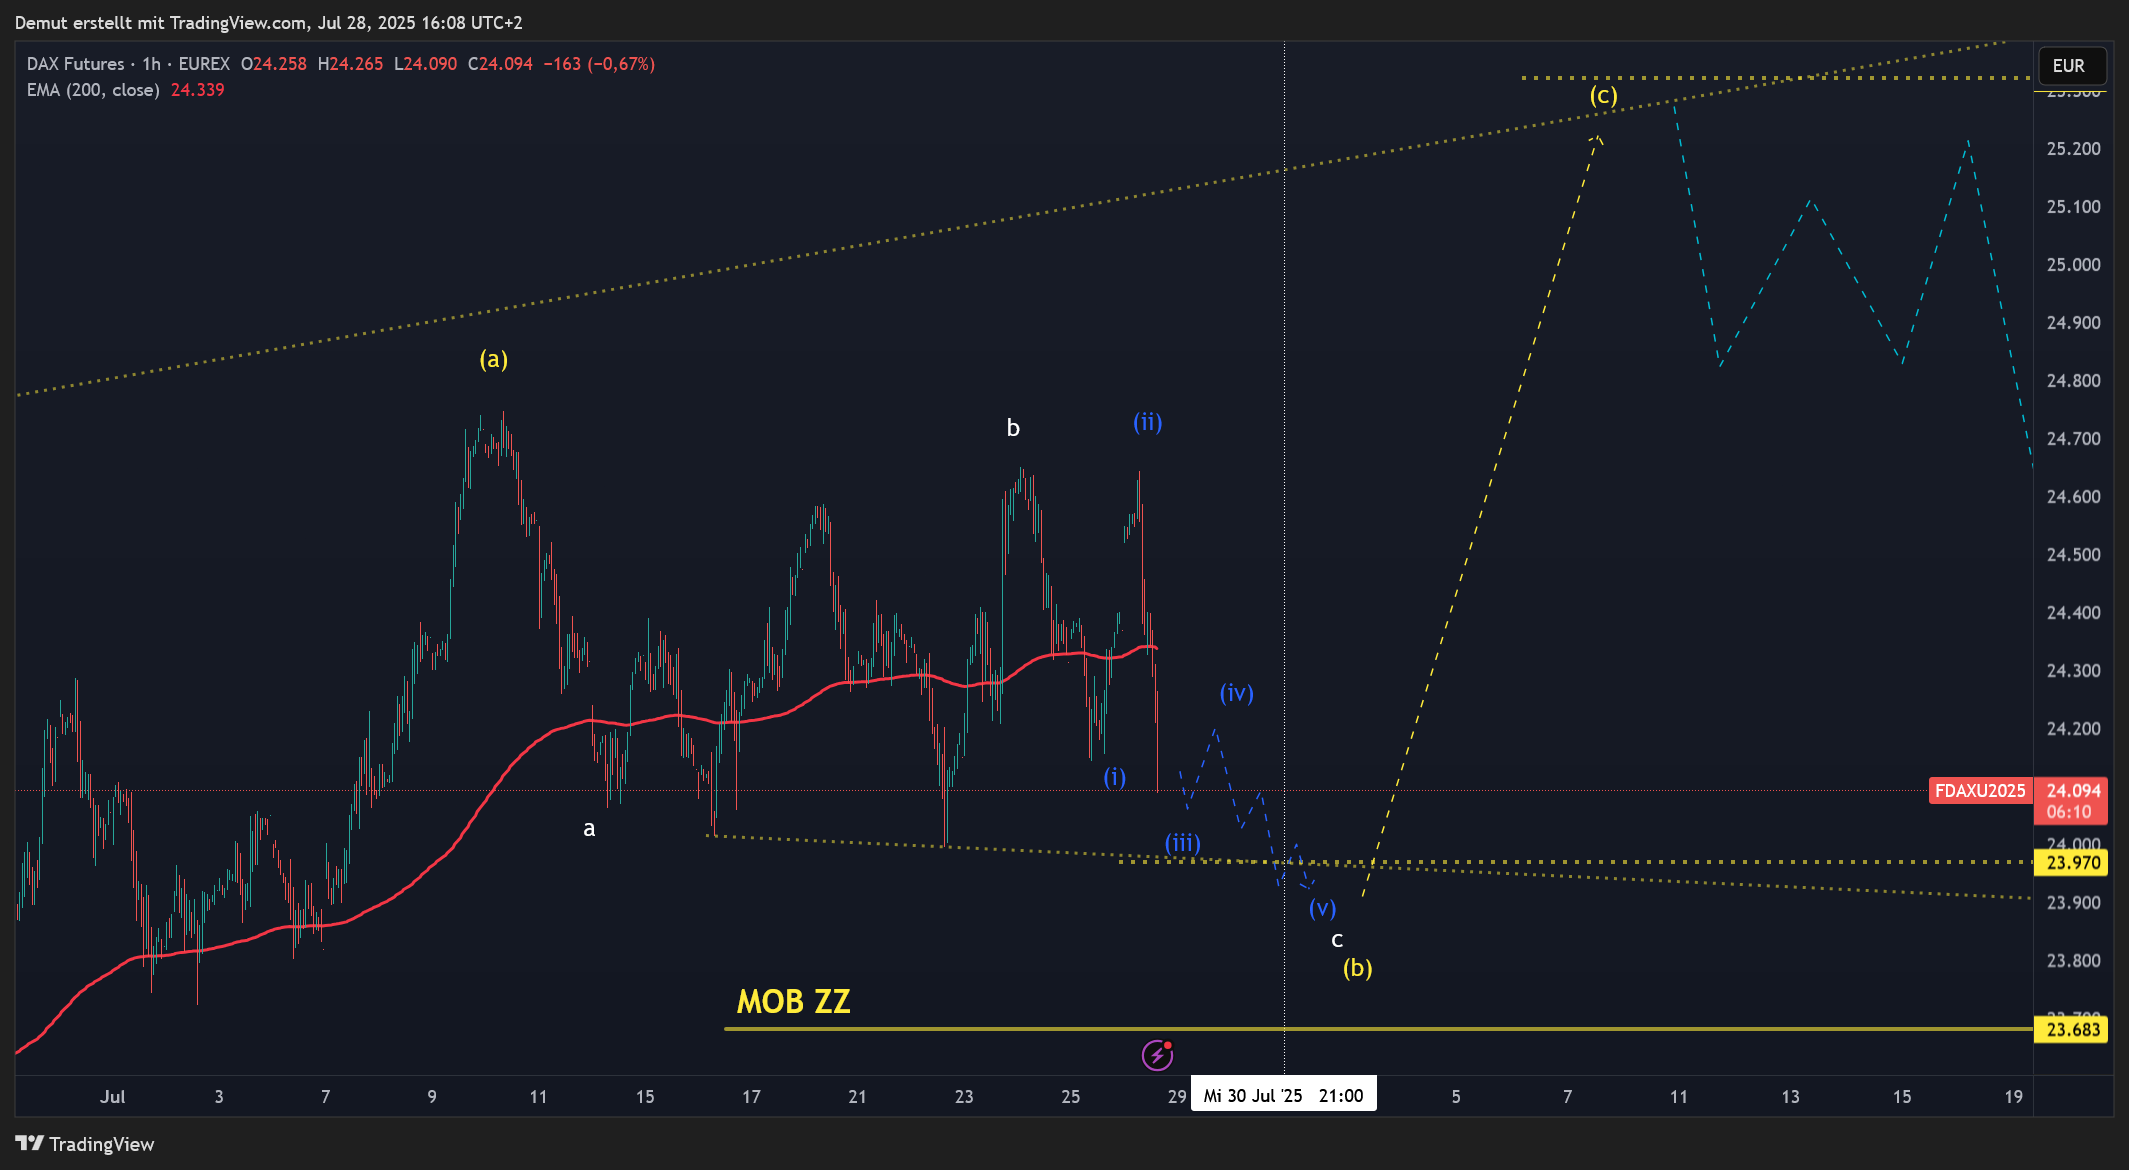Select the blue (v) wave label

click(x=1322, y=908)
